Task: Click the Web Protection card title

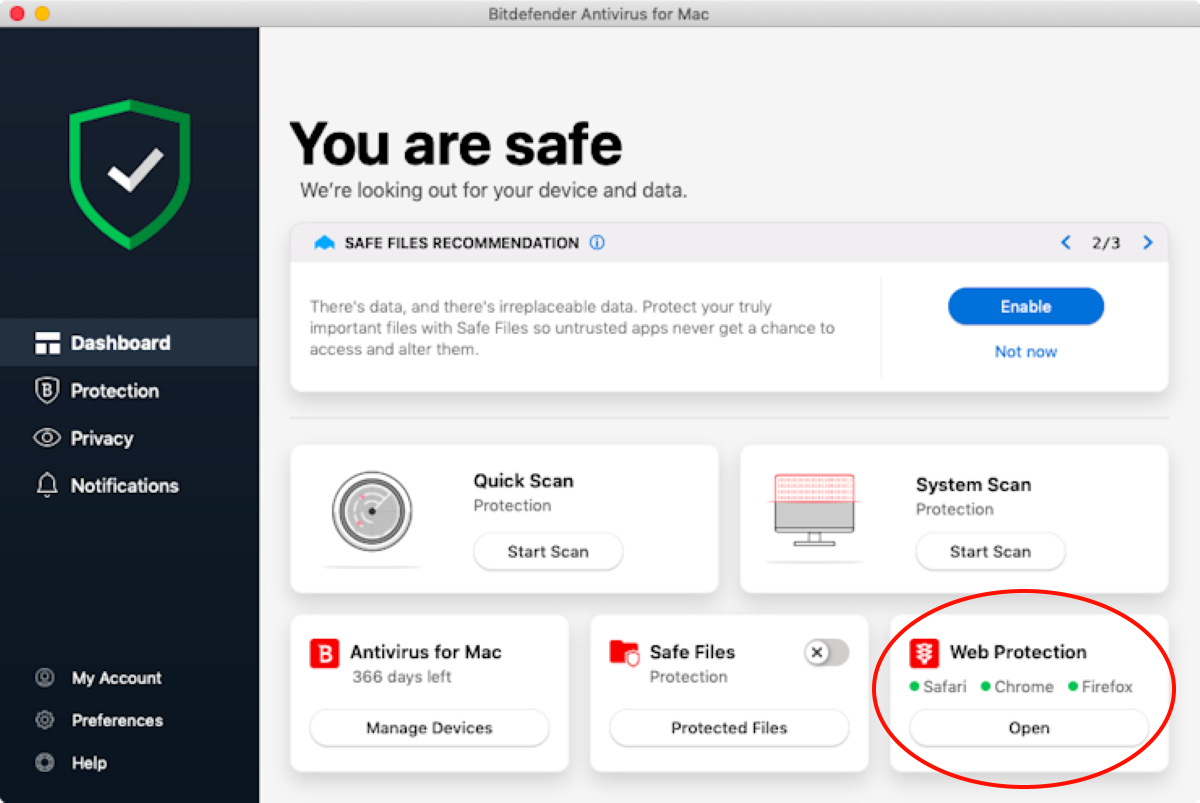Action: 1018,652
